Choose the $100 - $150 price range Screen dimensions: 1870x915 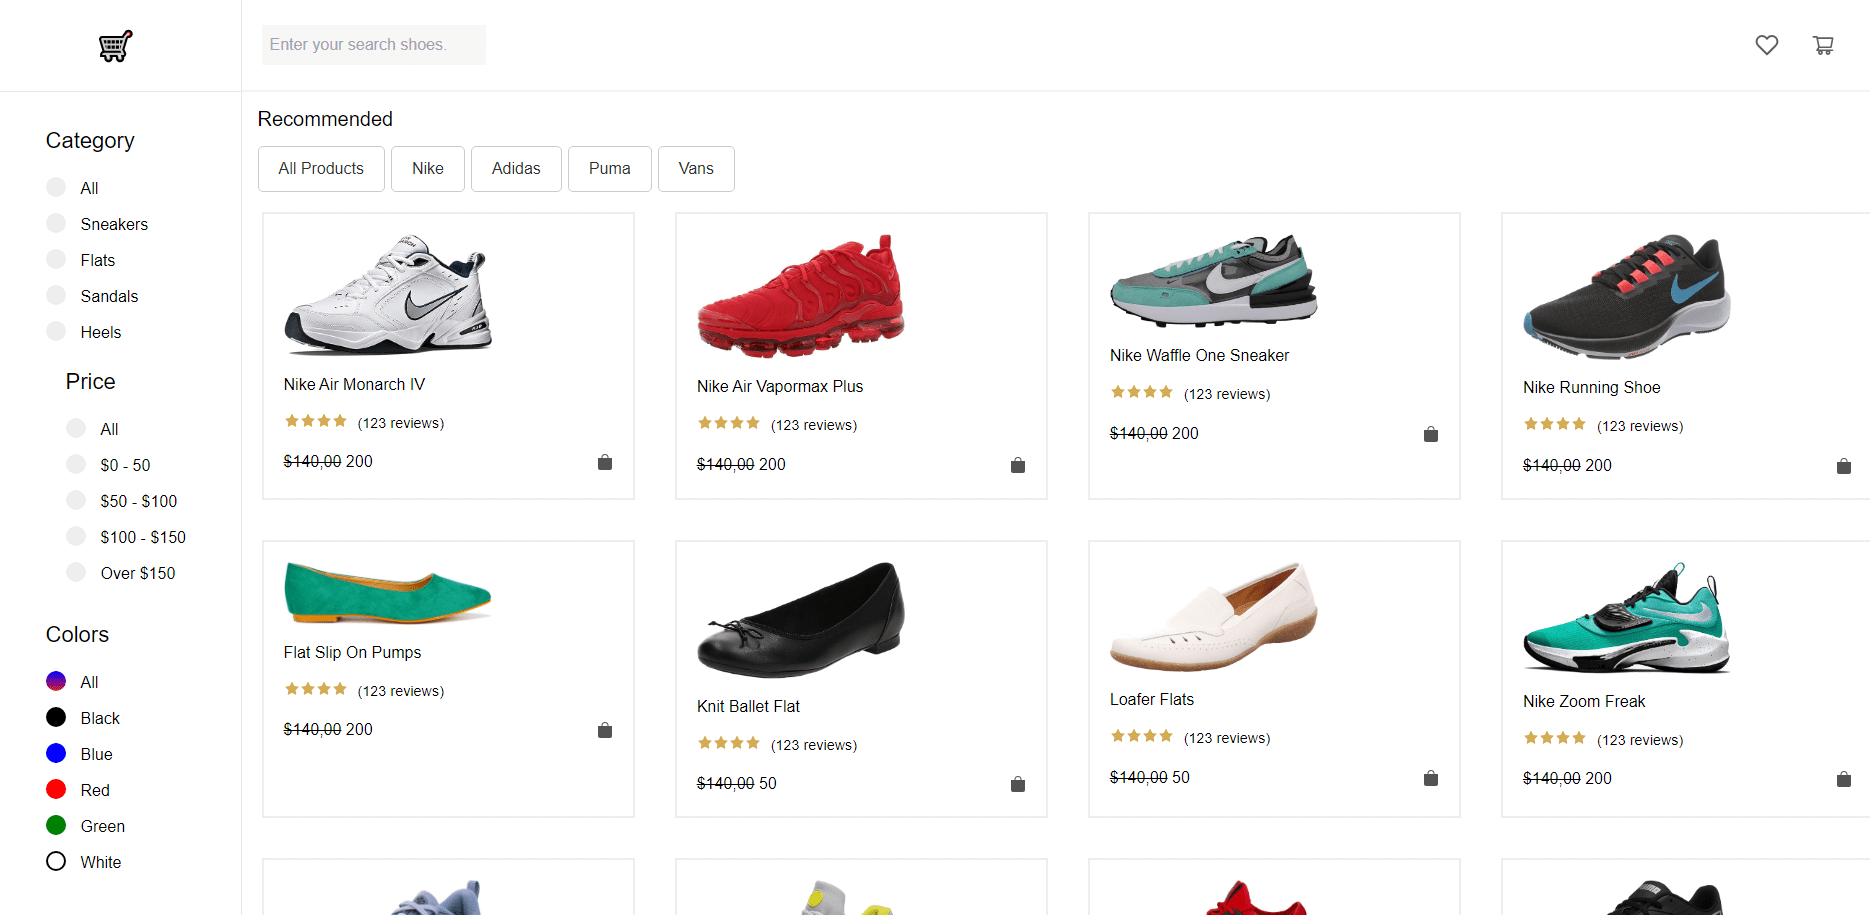76,536
